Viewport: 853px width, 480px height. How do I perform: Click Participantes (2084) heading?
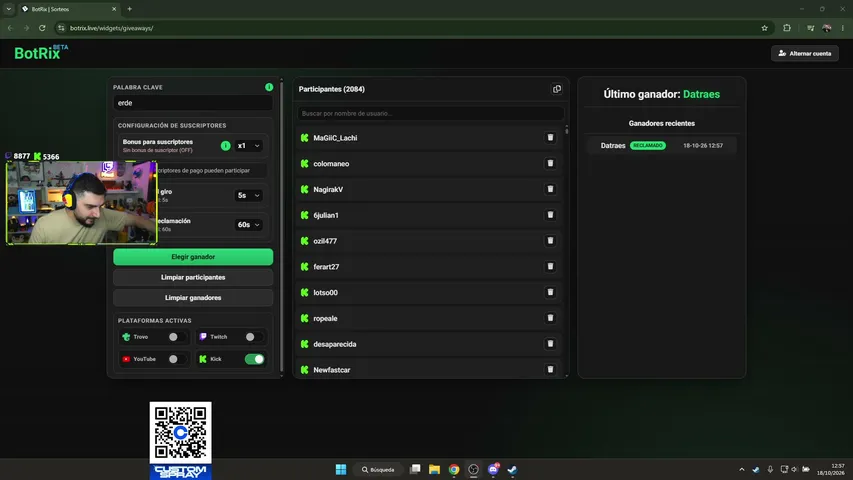331,89
